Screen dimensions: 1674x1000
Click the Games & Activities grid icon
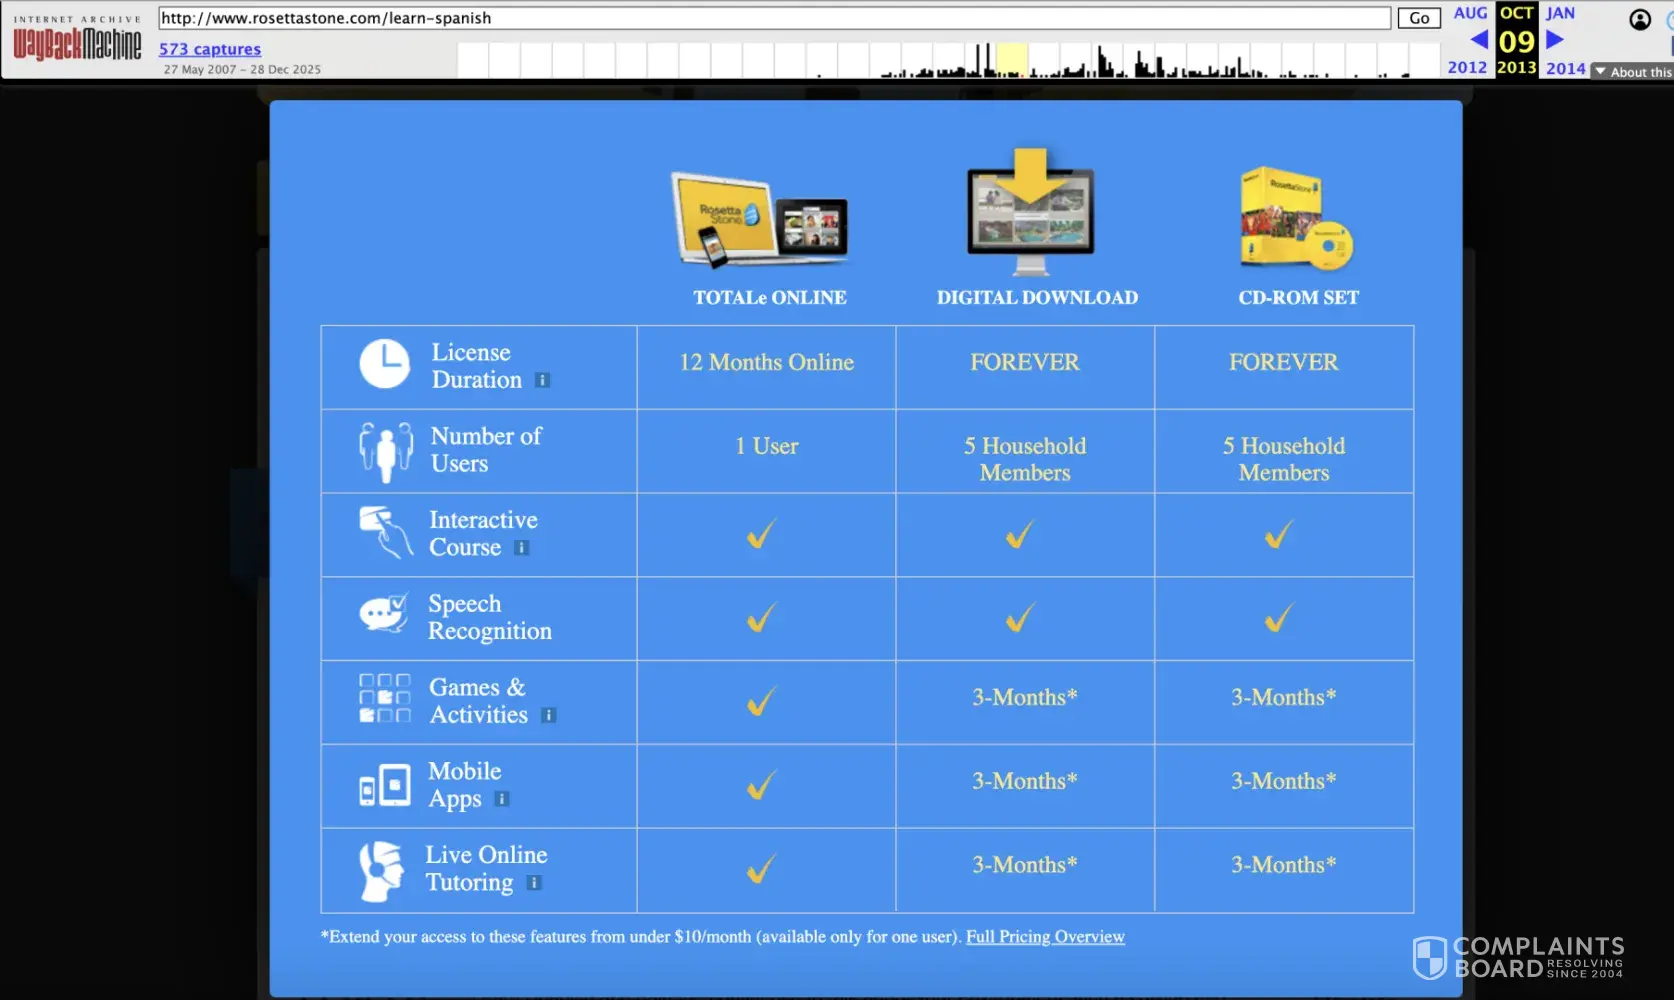(x=385, y=698)
